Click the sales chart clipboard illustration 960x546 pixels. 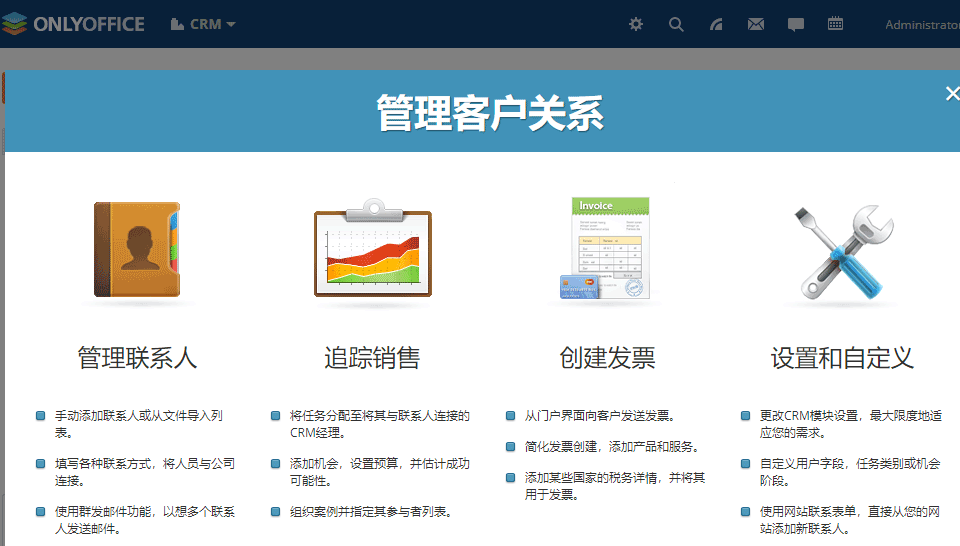coord(372,250)
